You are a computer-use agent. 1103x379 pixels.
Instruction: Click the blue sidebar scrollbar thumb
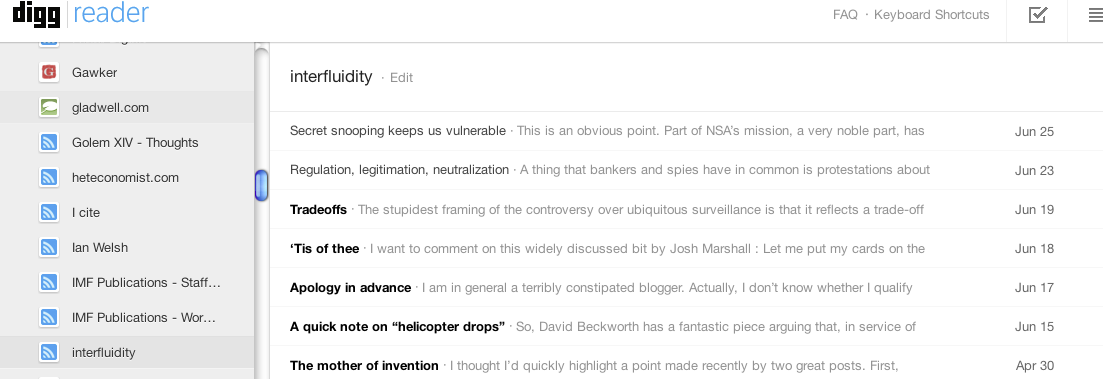click(x=261, y=185)
